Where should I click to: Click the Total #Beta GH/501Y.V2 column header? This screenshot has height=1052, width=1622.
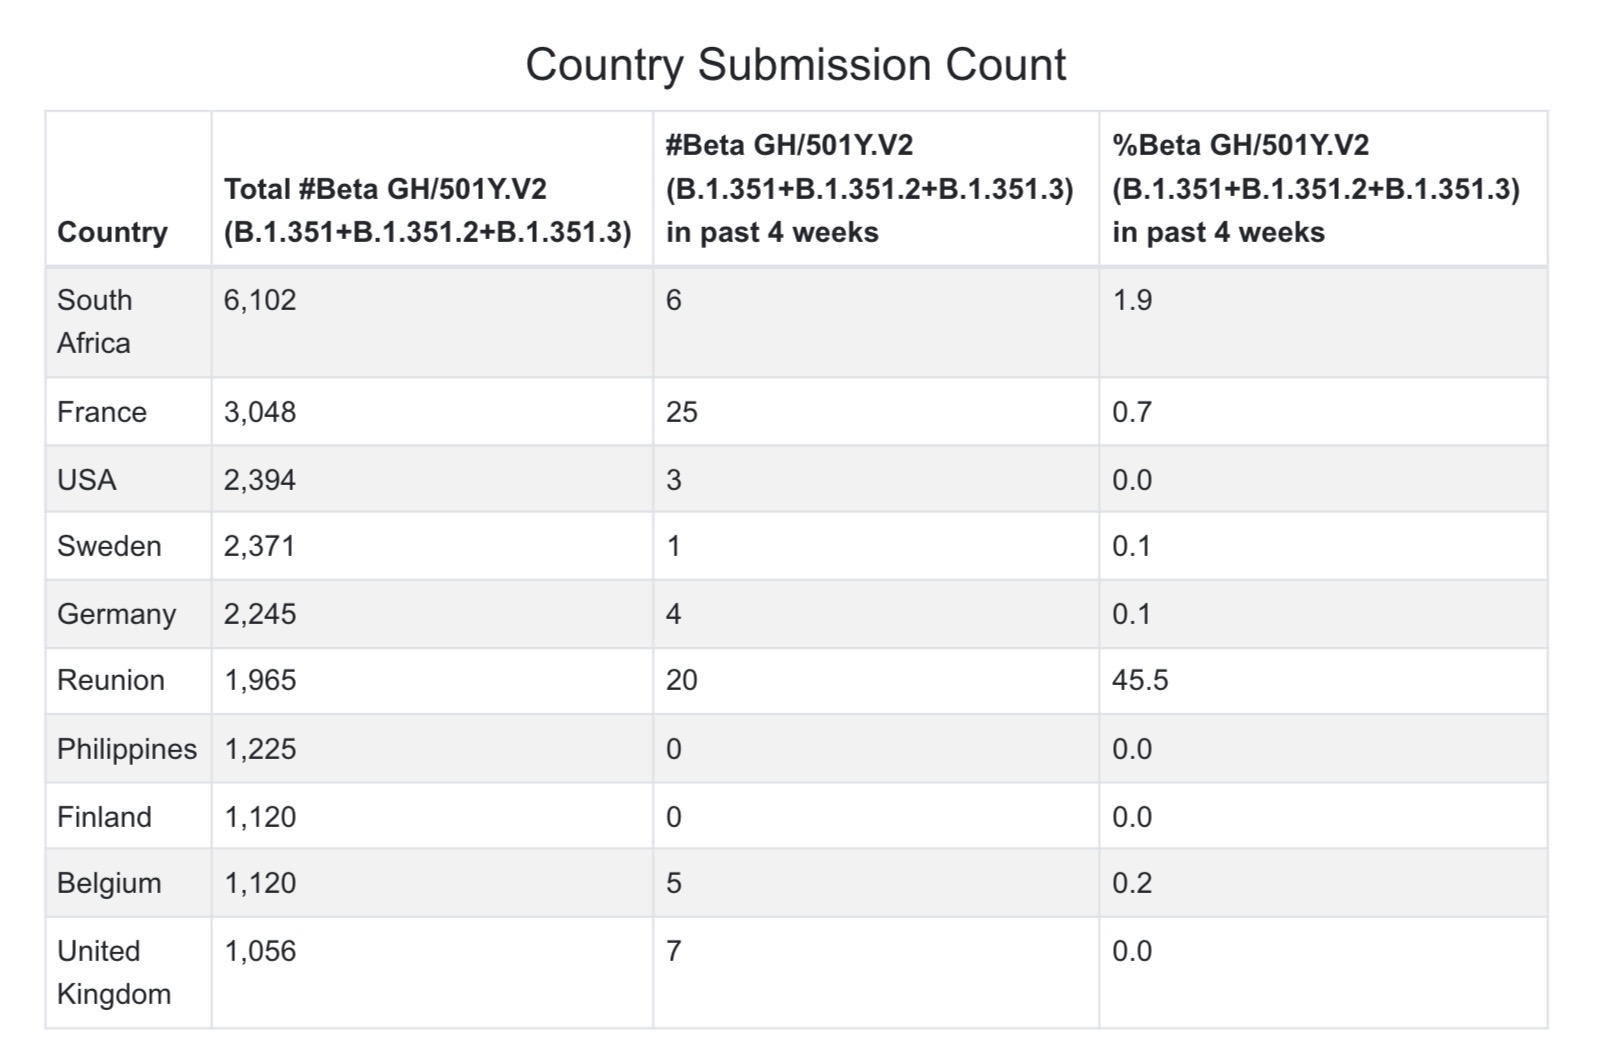[428, 210]
